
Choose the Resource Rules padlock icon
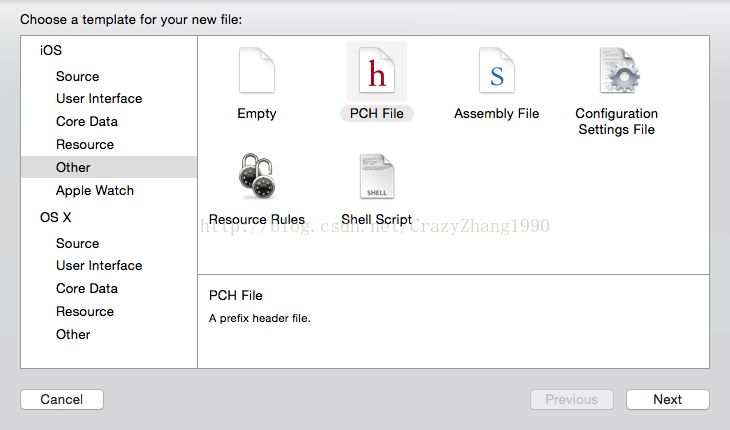(257, 176)
